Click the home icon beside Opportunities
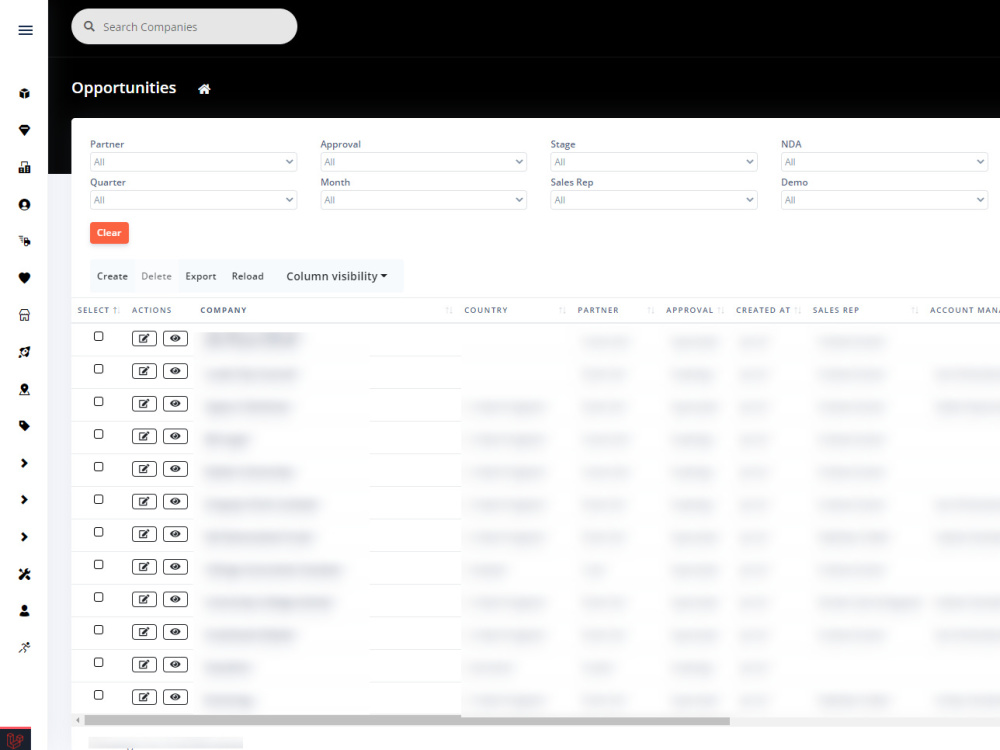Screen dimensions: 1000x750 [204, 89]
